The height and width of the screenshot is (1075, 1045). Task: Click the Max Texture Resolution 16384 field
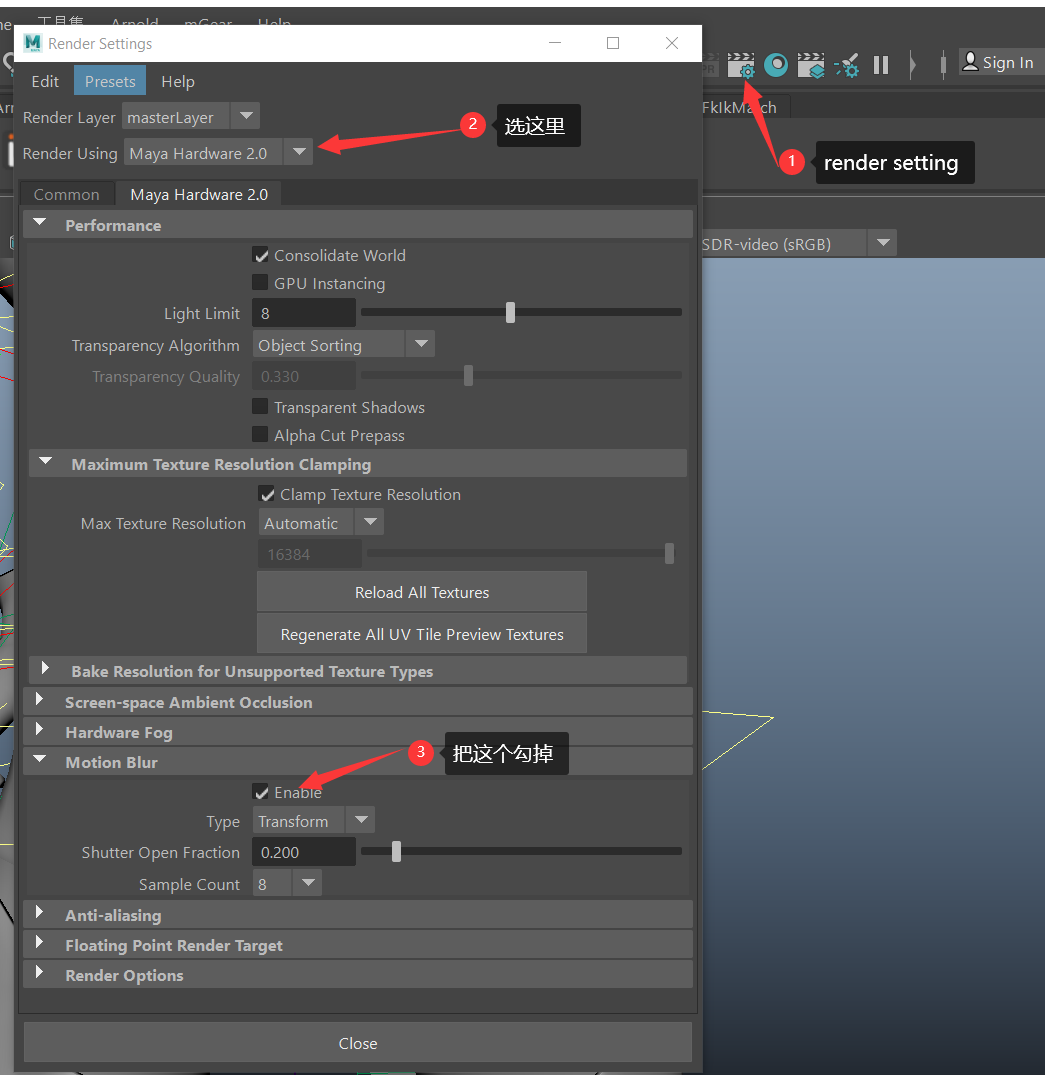309,553
